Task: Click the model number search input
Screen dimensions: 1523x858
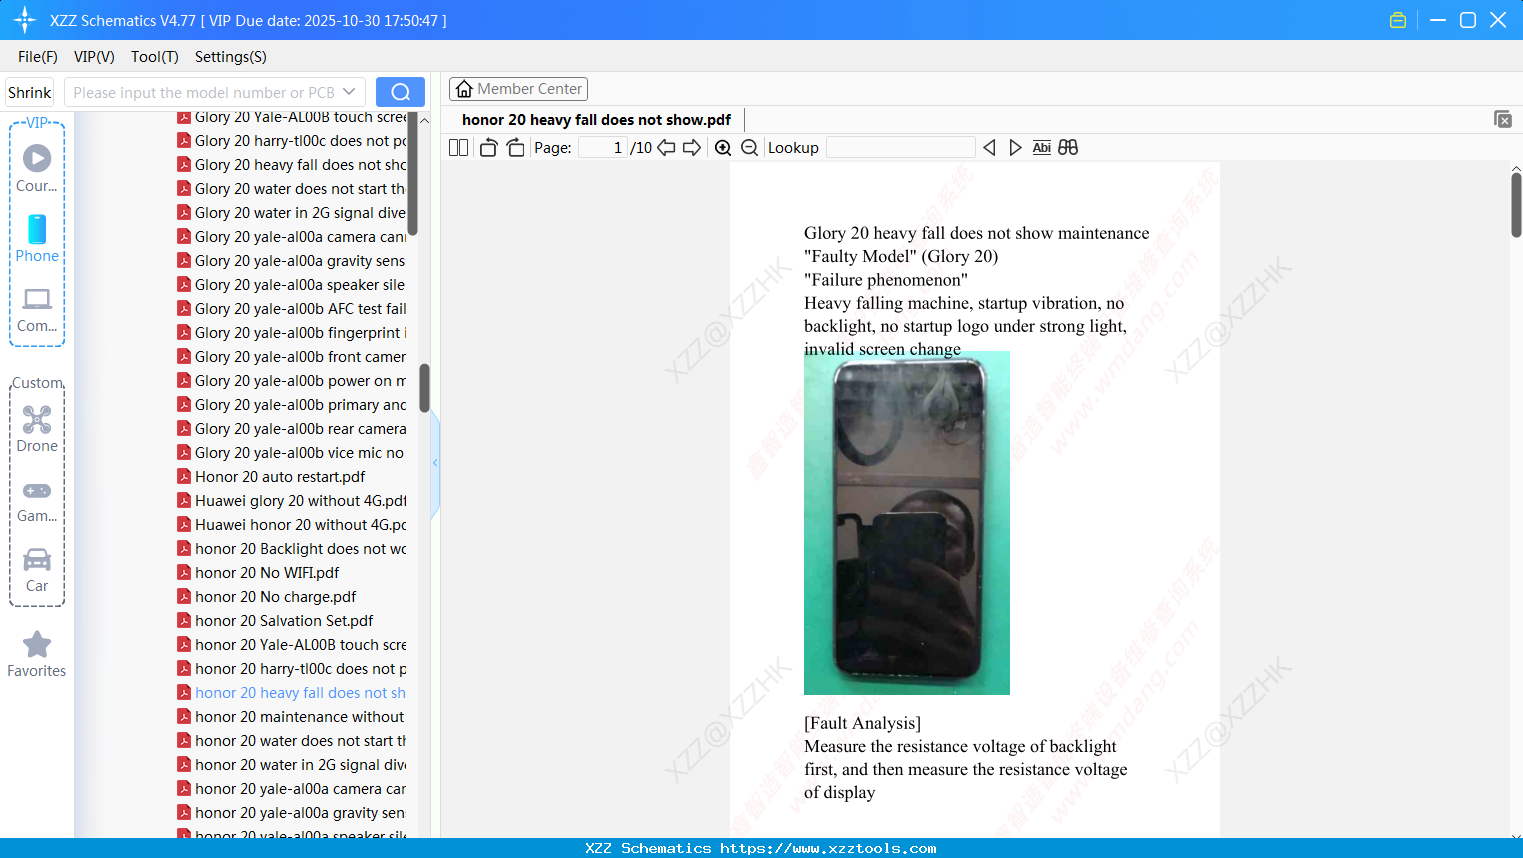Action: (204, 92)
